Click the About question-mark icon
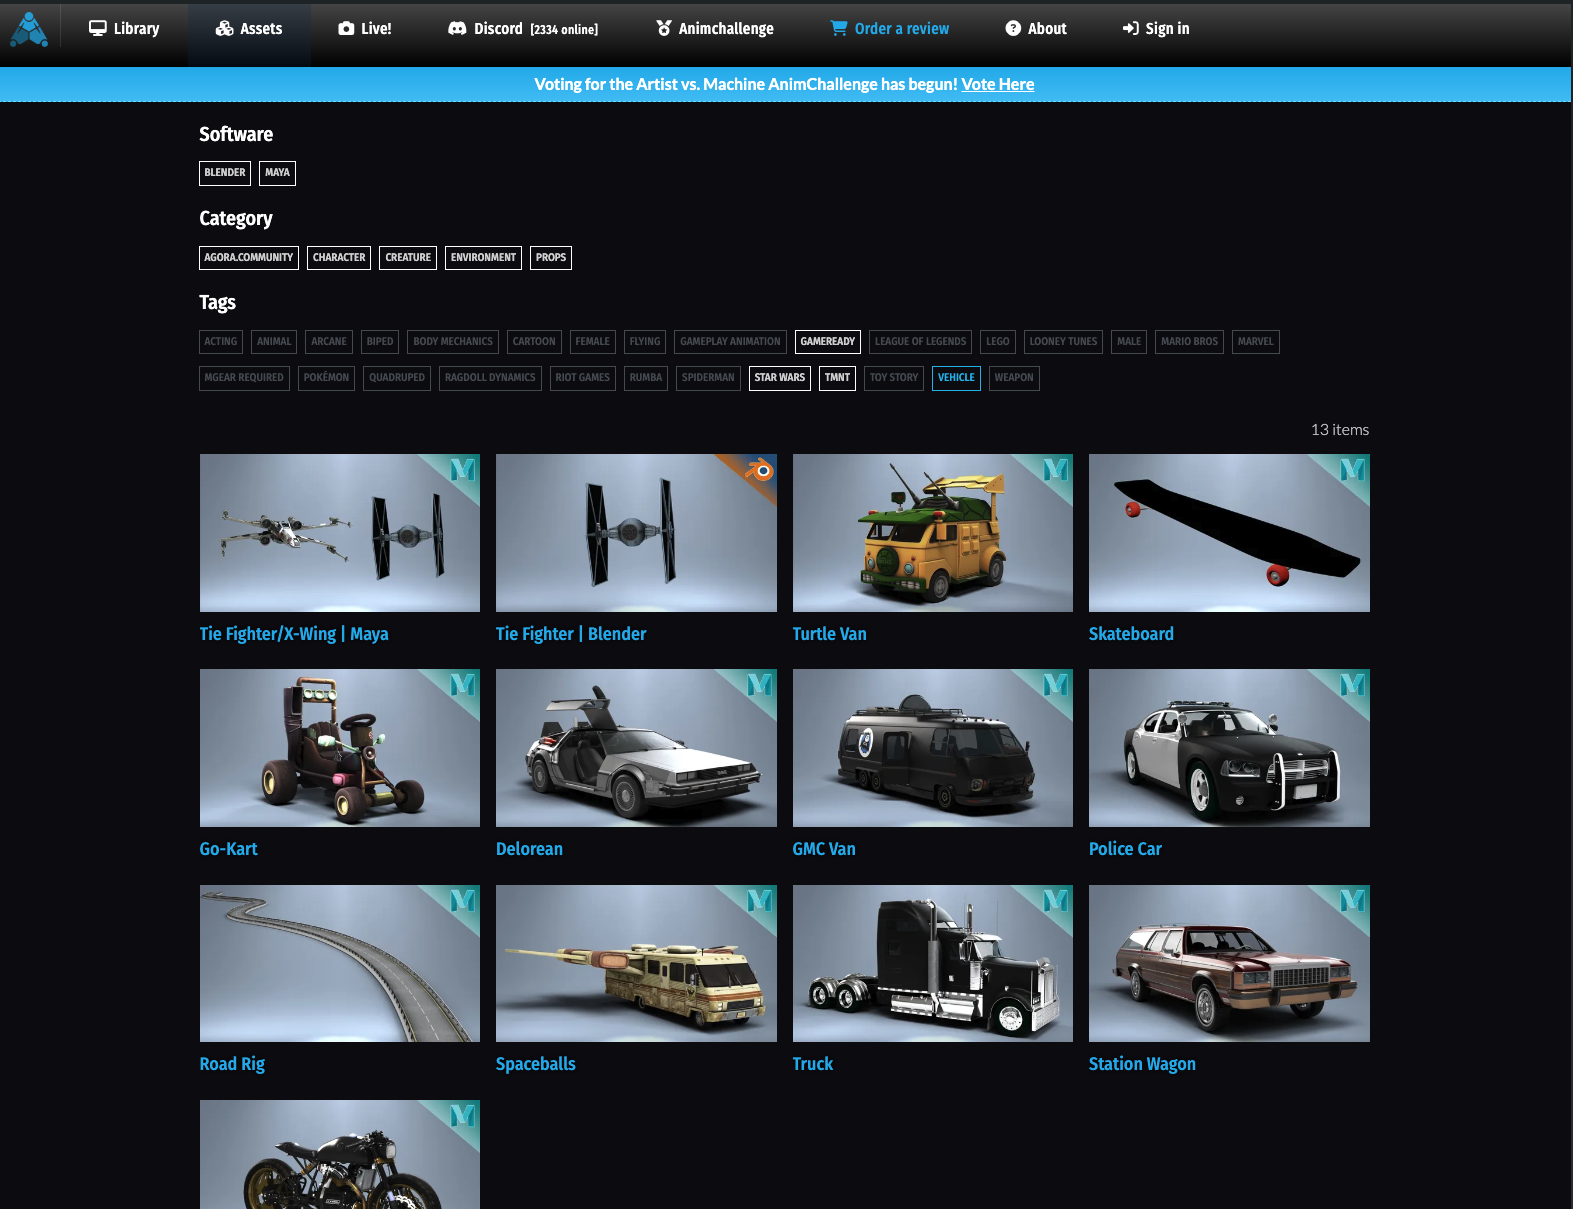 click(x=1013, y=28)
